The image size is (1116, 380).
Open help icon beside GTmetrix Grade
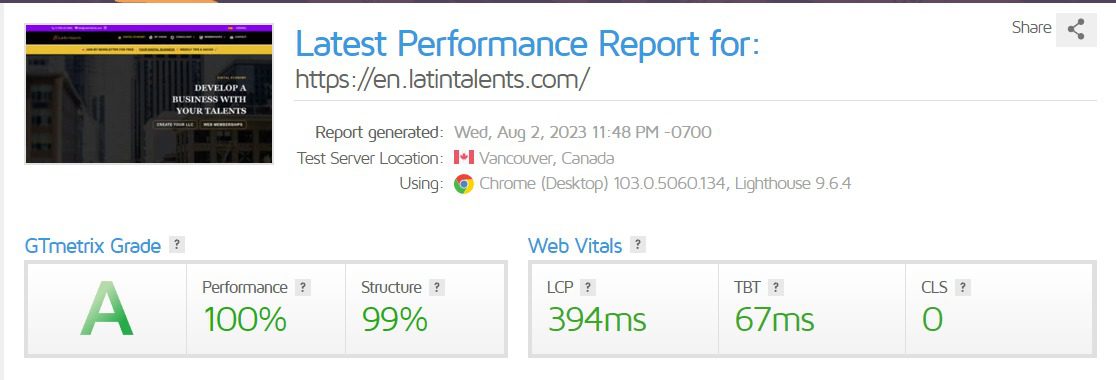tap(177, 245)
